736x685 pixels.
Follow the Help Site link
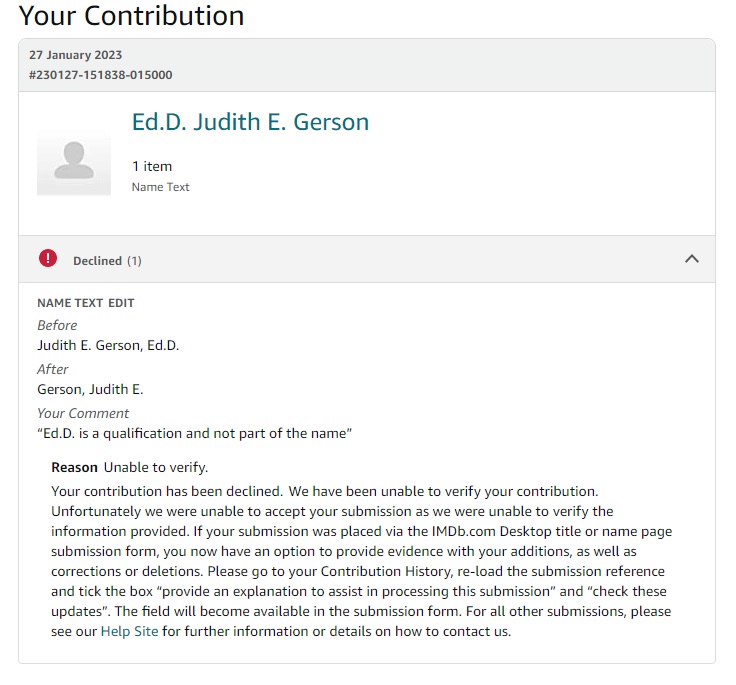[129, 631]
